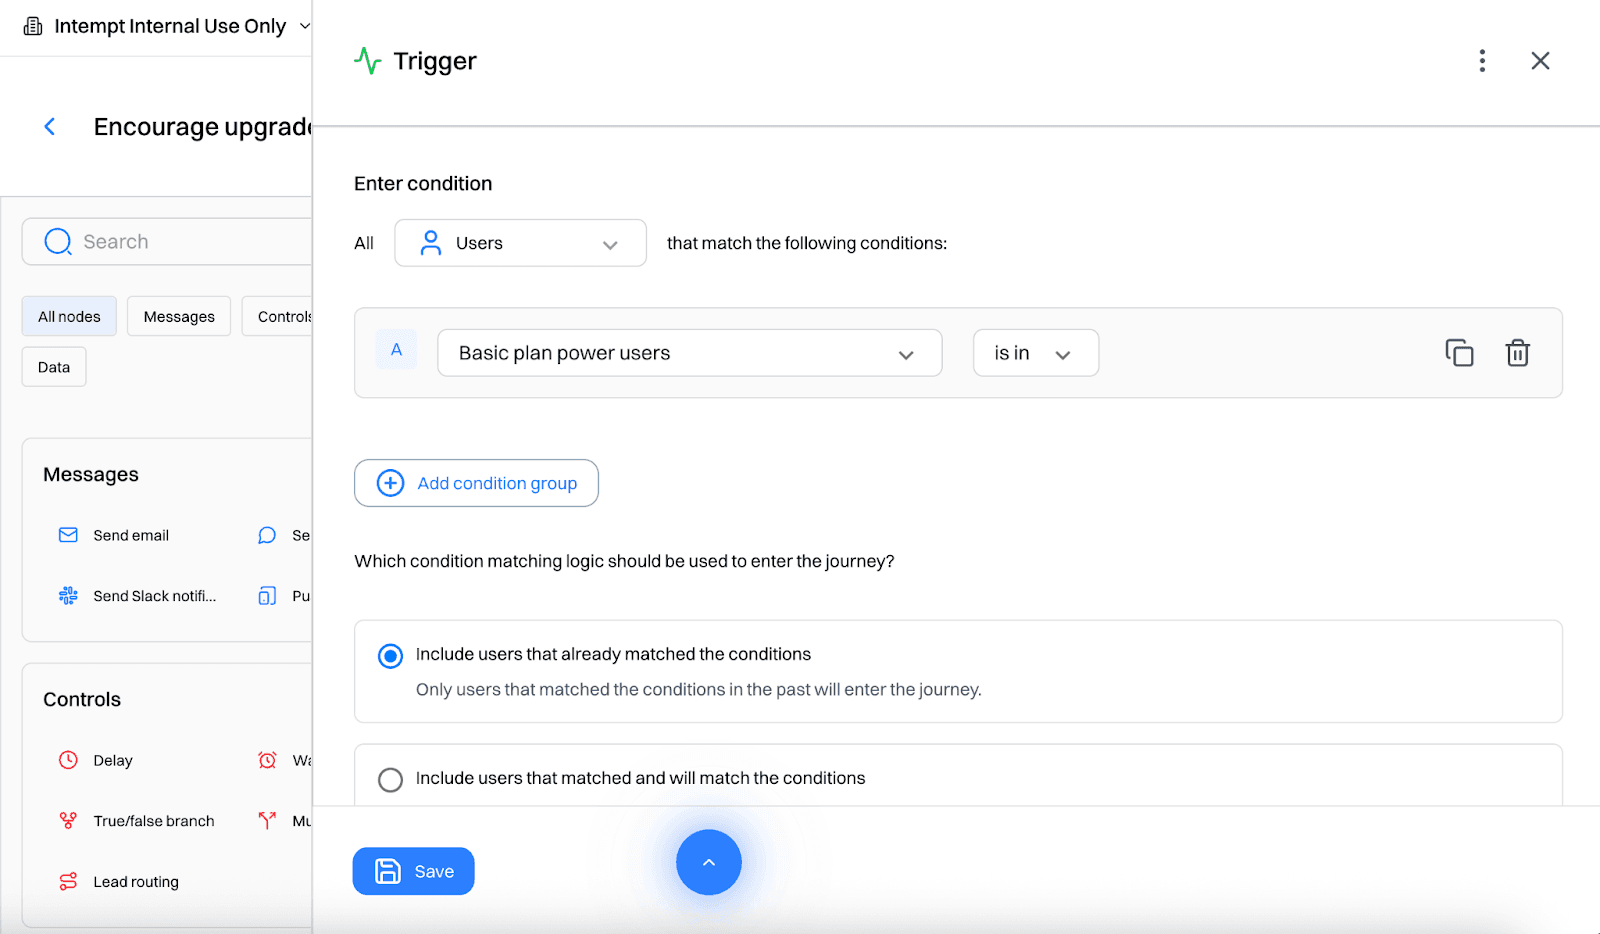
Task: Click the node Search field
Action: click(x=180, y=242)
